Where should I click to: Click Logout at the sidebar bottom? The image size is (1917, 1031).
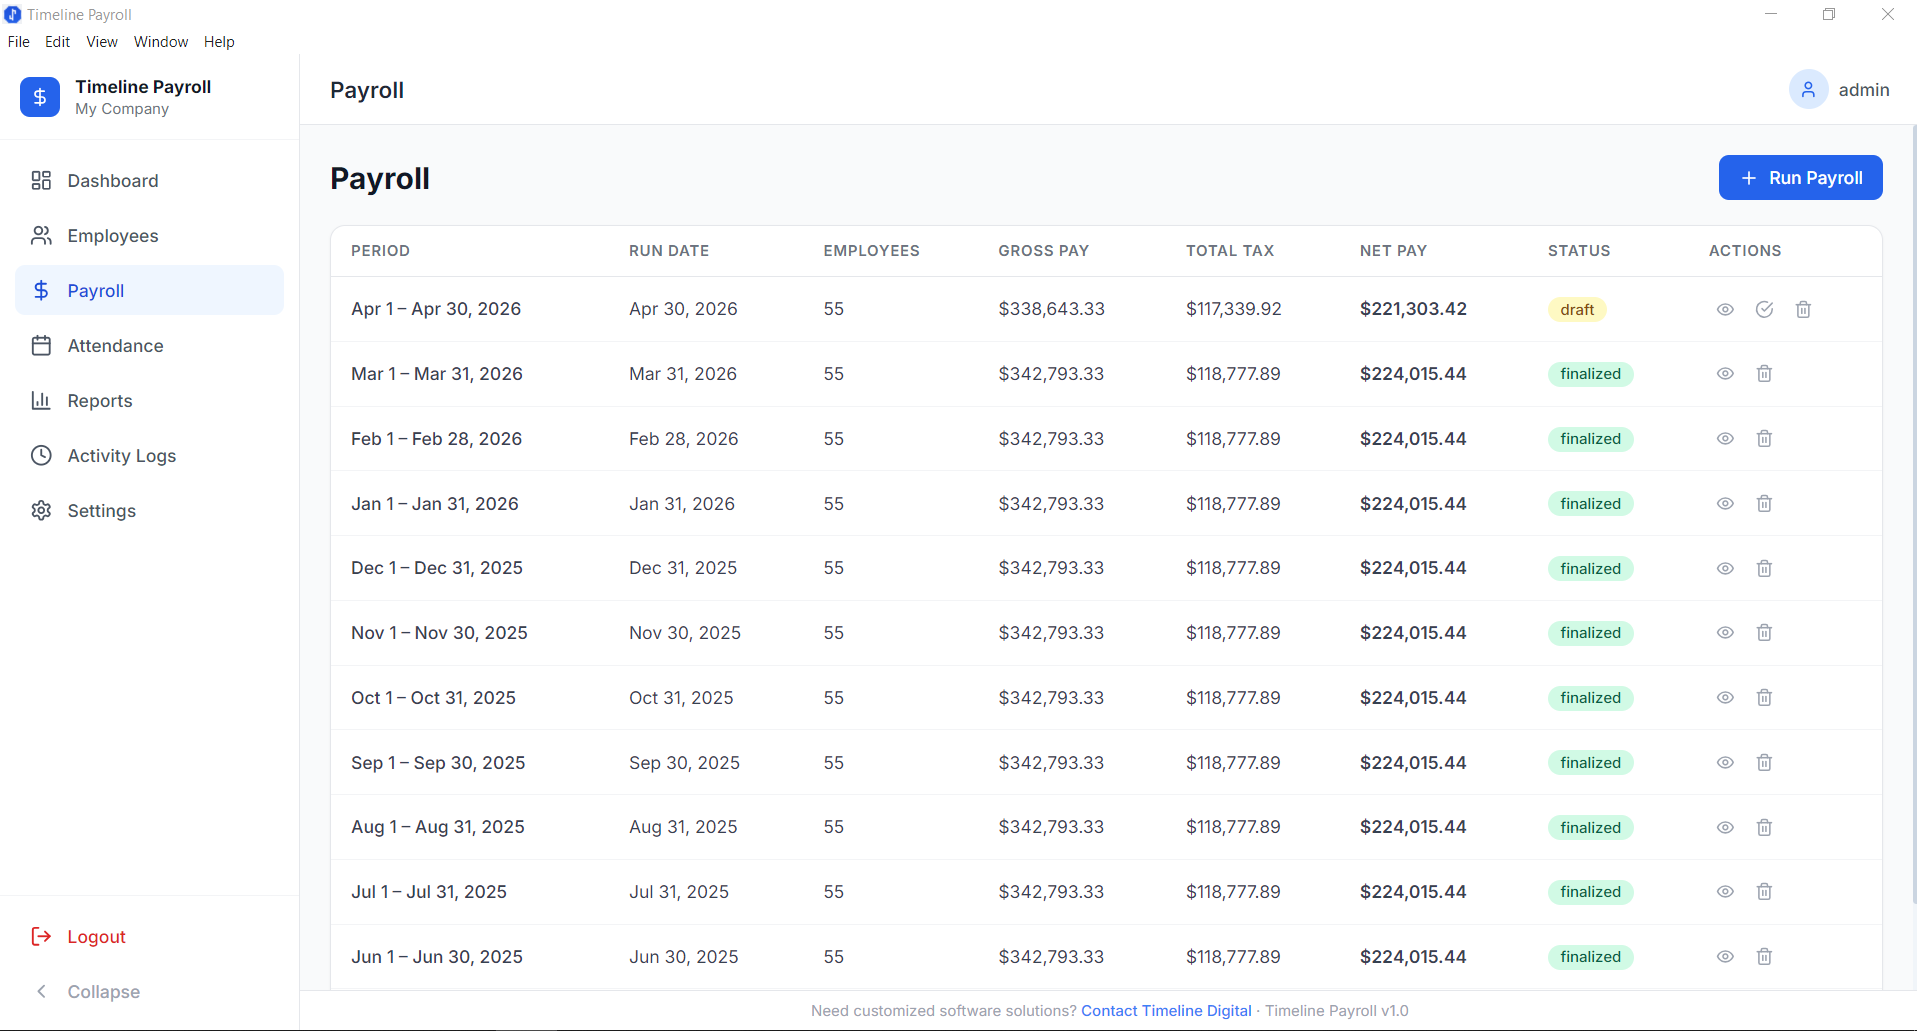pyautogui.click(x=96, y=936)
